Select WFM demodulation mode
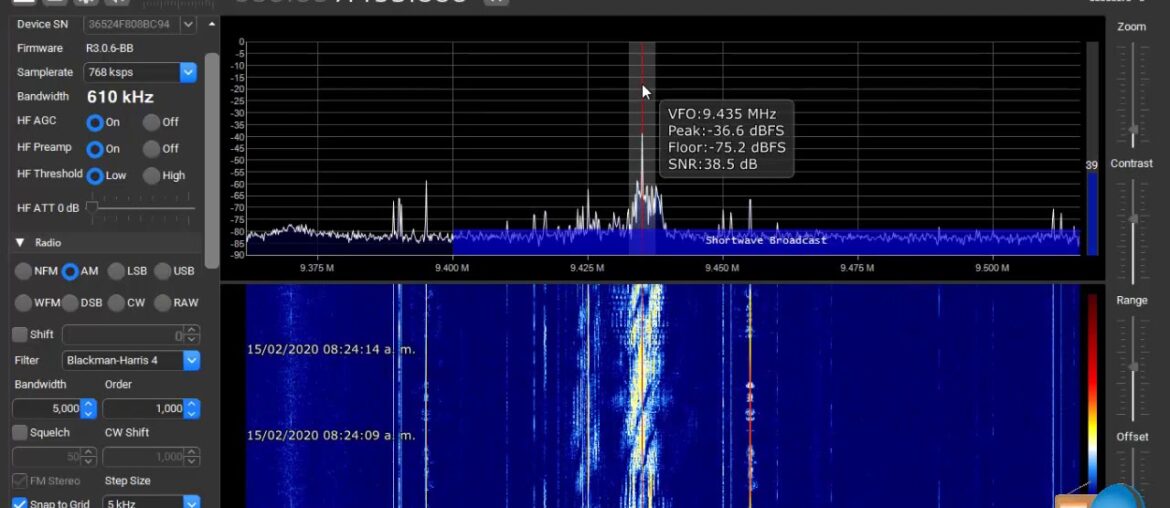Image resolution: width=1170 pixels, height=508 pixels. click(x=24, y=303)
